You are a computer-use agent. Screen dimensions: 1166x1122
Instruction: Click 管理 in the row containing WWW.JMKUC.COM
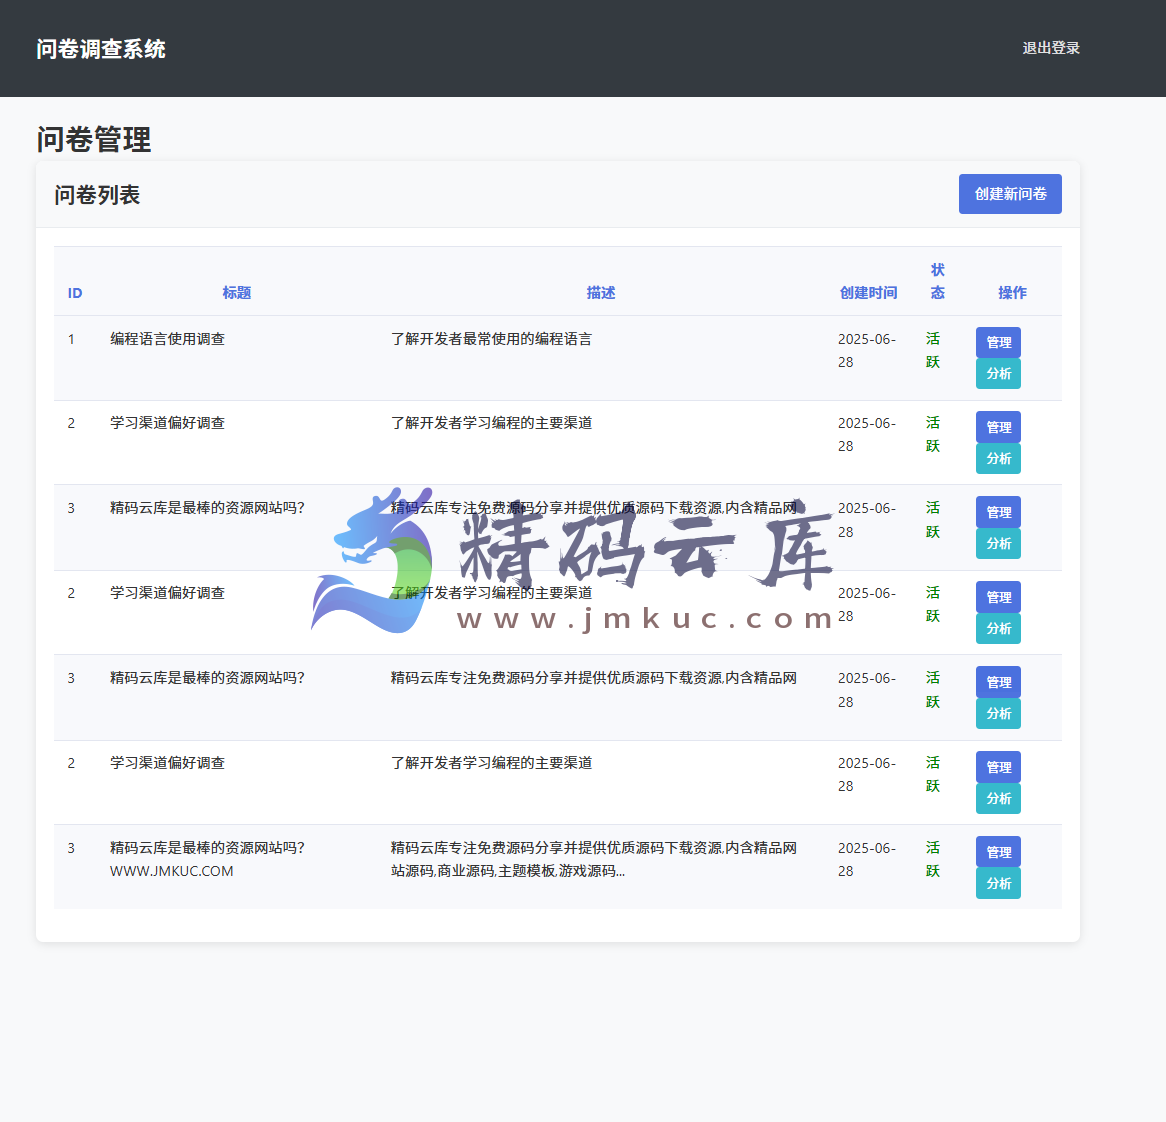(998, 852)
